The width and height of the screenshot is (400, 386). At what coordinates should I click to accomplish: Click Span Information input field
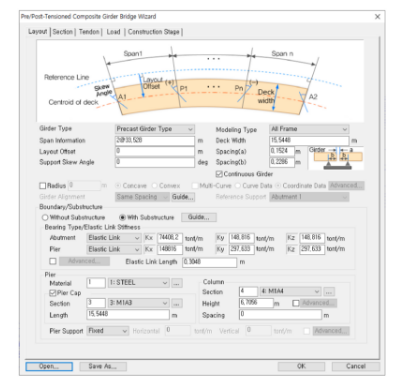(155, 141)
